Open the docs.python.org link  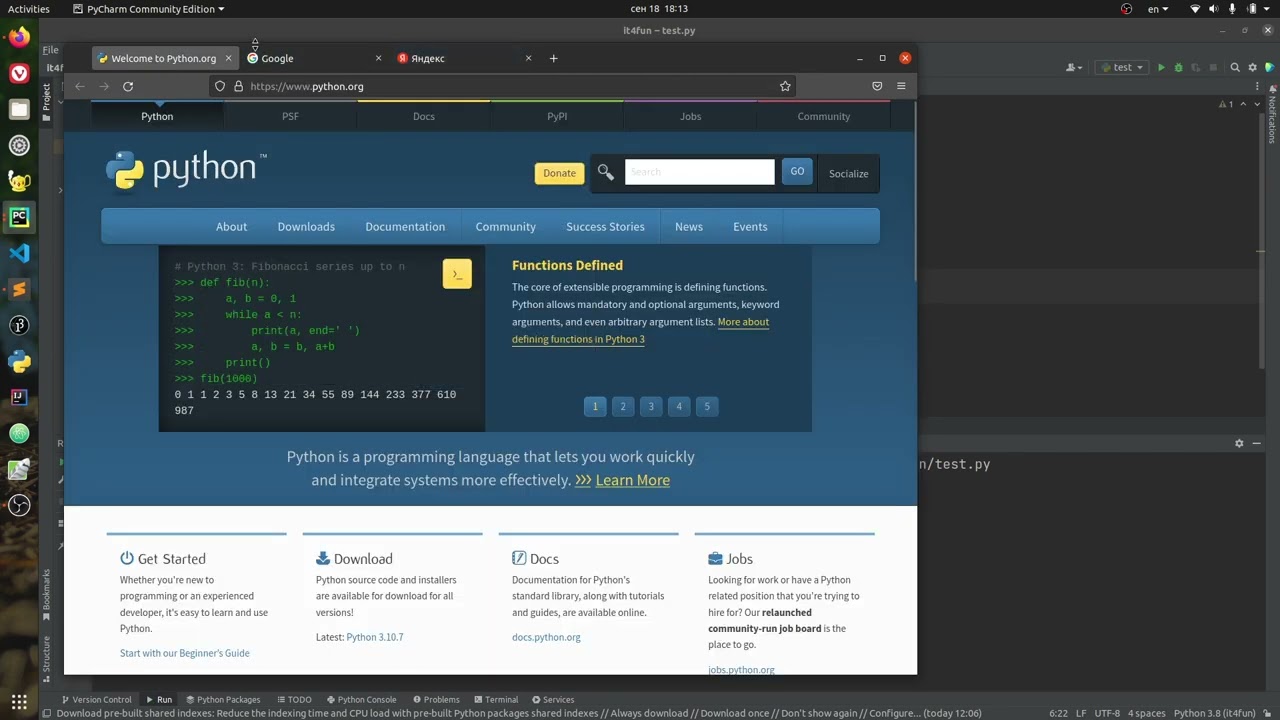click(546, 637)
